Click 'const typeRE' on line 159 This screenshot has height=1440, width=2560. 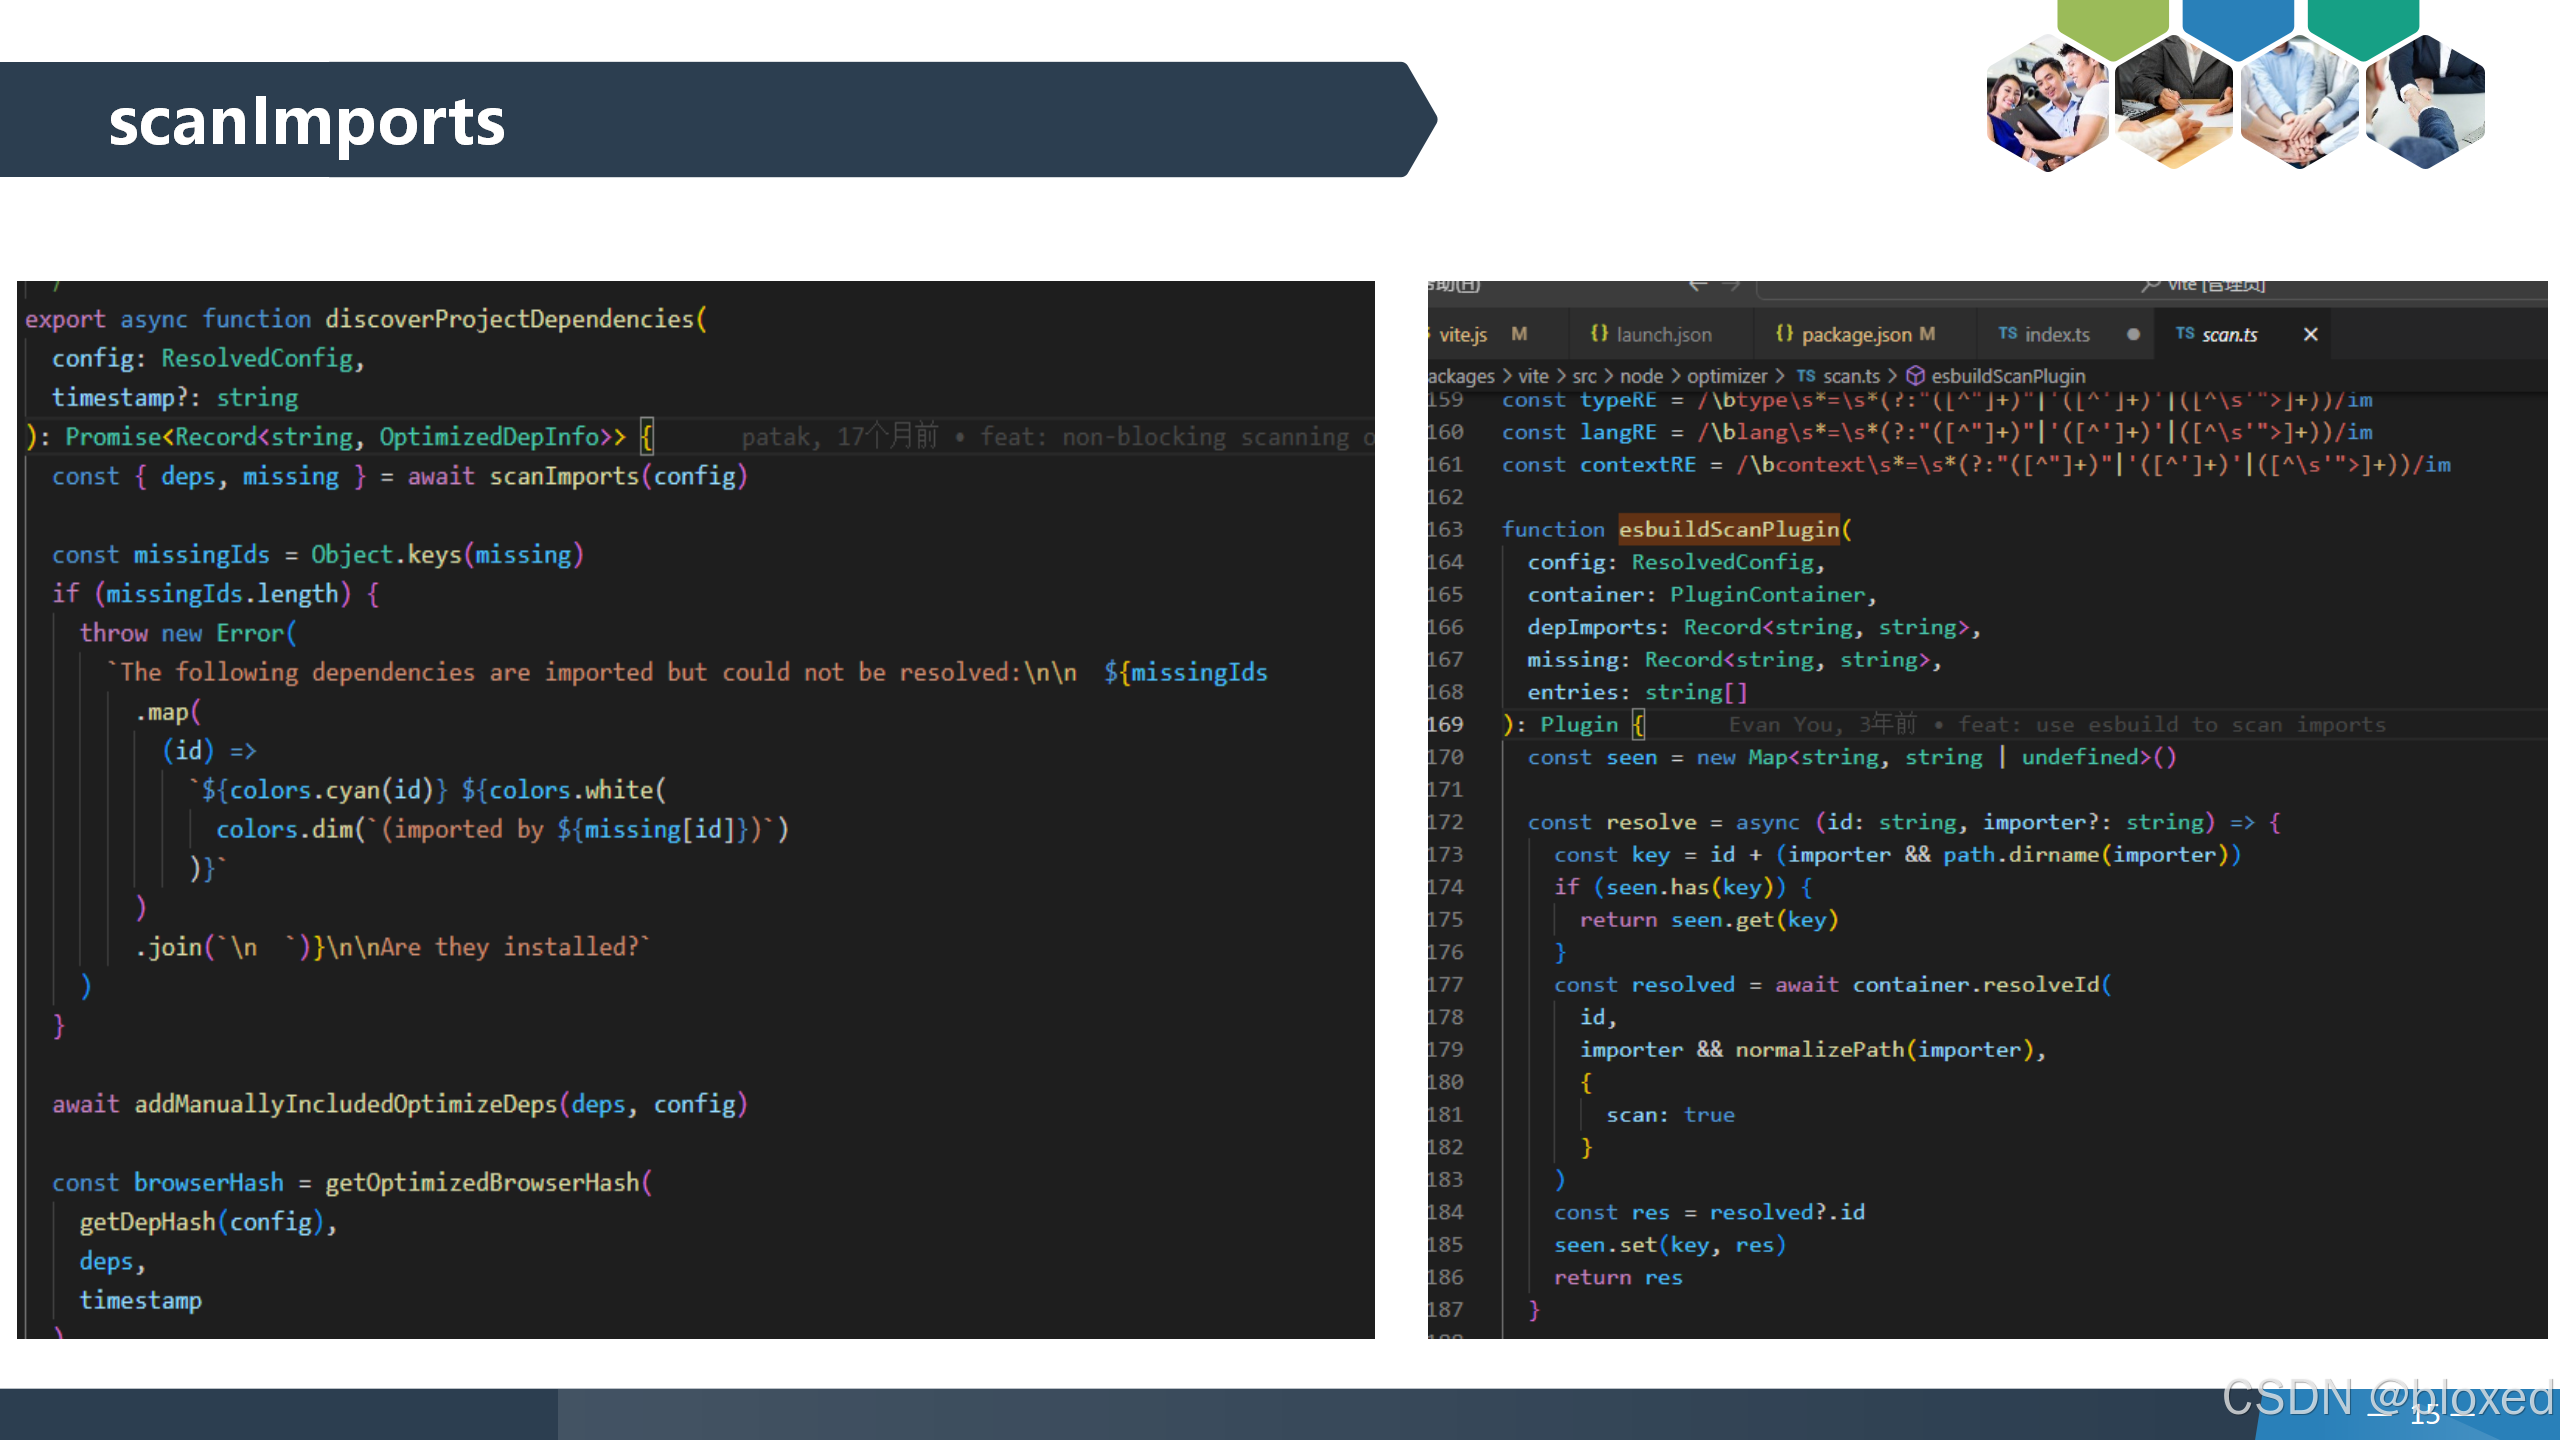[x=1578, y=400]
